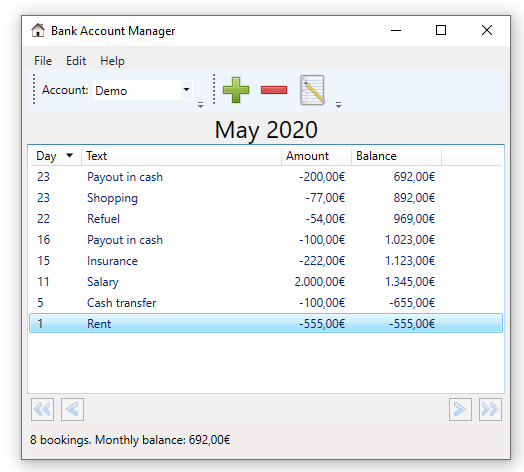Viewport: 524px width, 472px height.
Task: Jump to last month with double-right arrows
Action: [x=490, y=409]
